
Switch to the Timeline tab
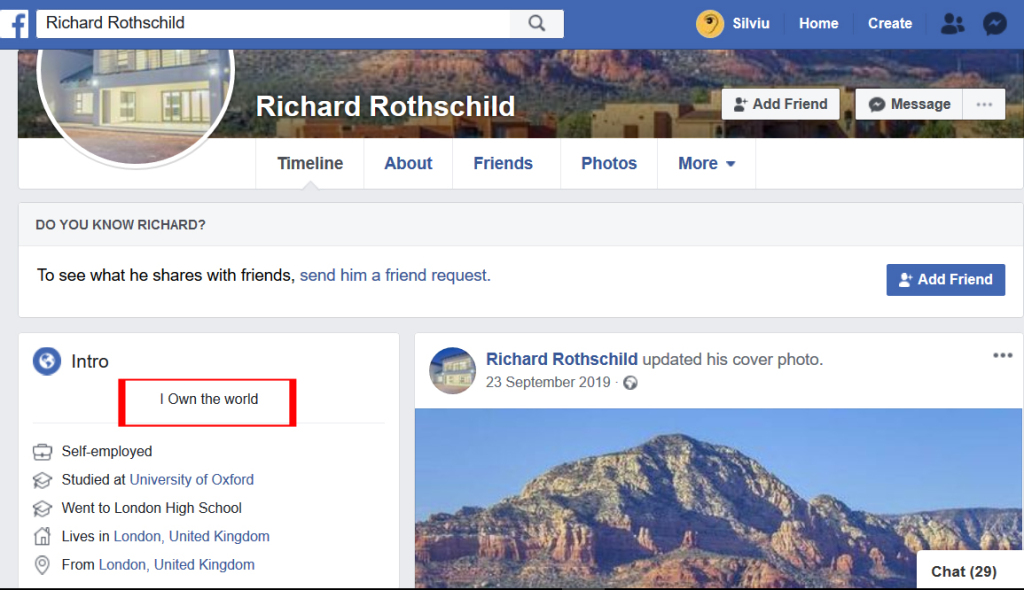(310, 163)
